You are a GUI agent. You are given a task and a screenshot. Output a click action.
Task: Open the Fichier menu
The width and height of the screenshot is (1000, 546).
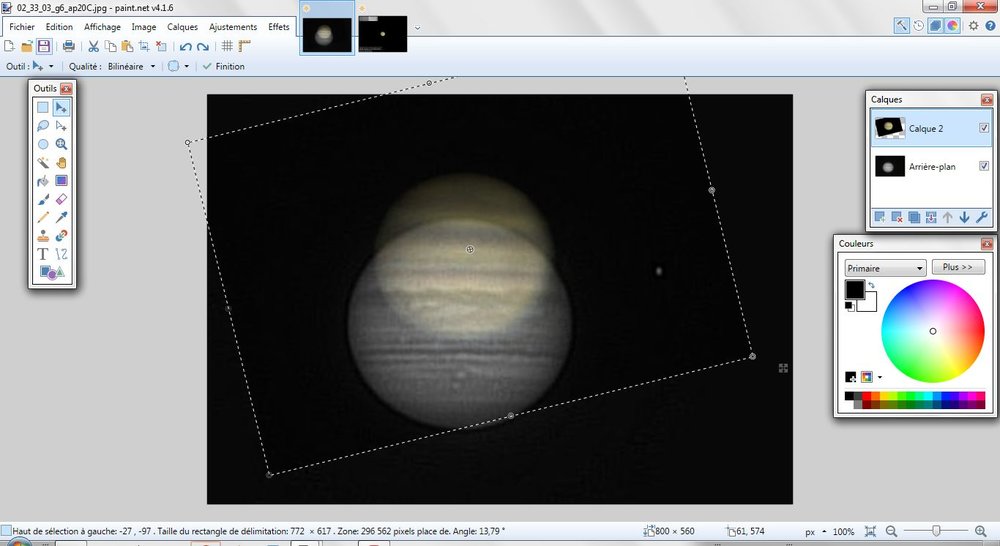(x=22, y=27)
